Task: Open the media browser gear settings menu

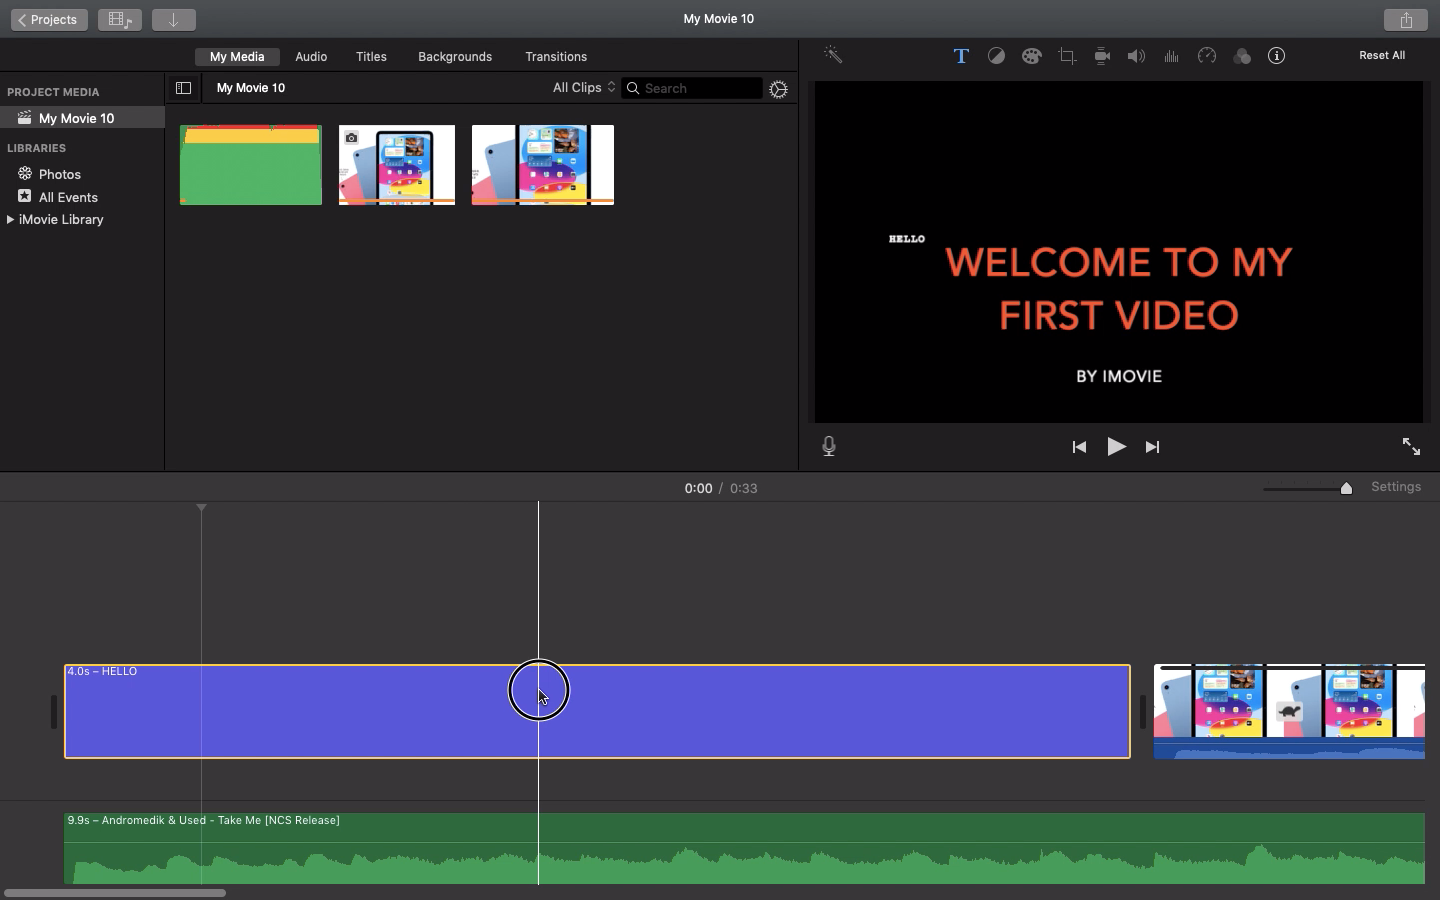Action: tap(779, 89)
